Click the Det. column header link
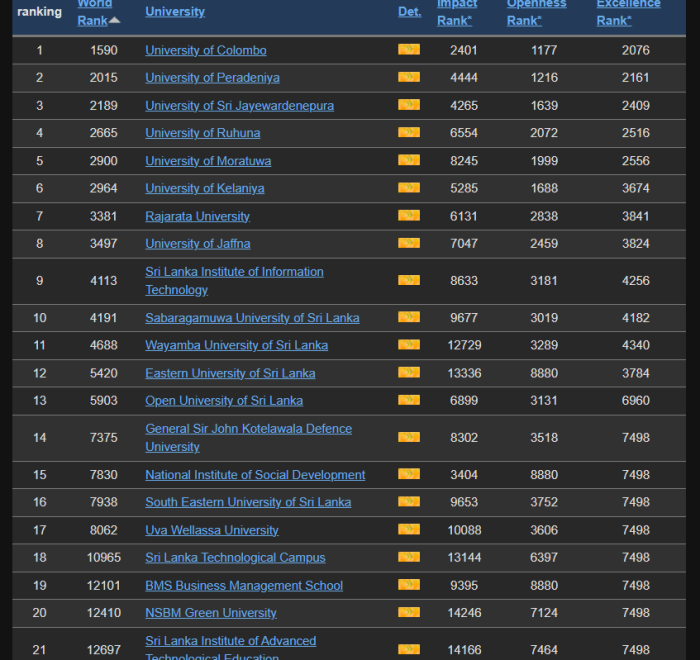This screenshot has width=700, height=660. tap(409, 12)
